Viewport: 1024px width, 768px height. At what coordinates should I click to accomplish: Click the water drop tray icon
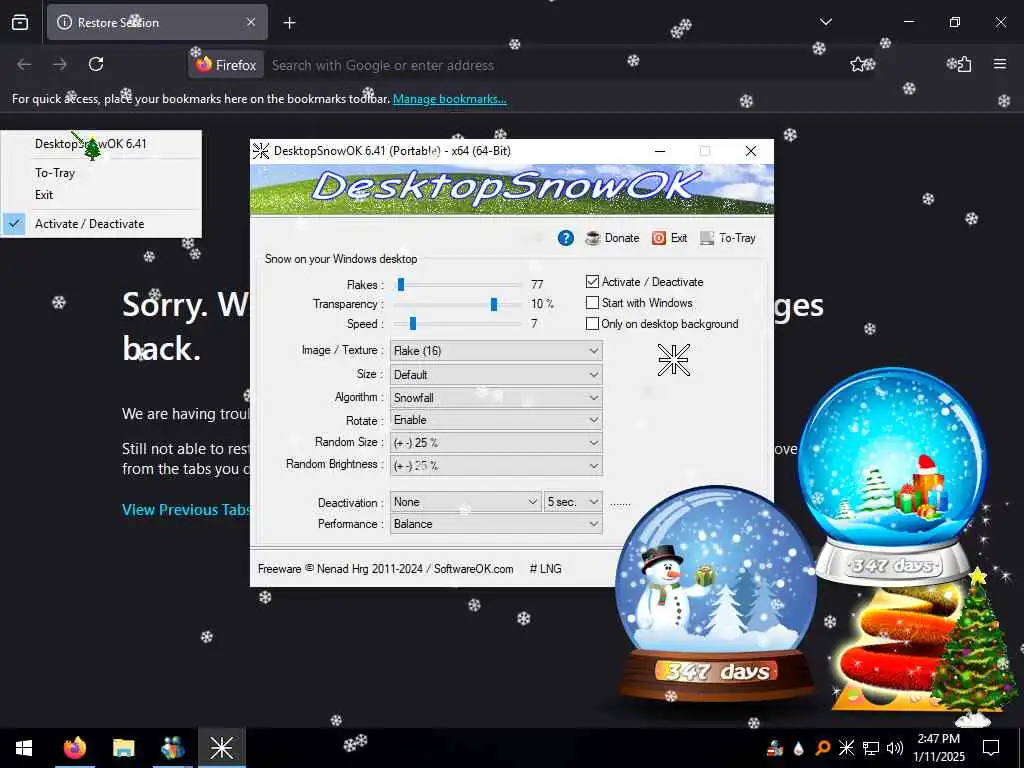pos(799,748)
